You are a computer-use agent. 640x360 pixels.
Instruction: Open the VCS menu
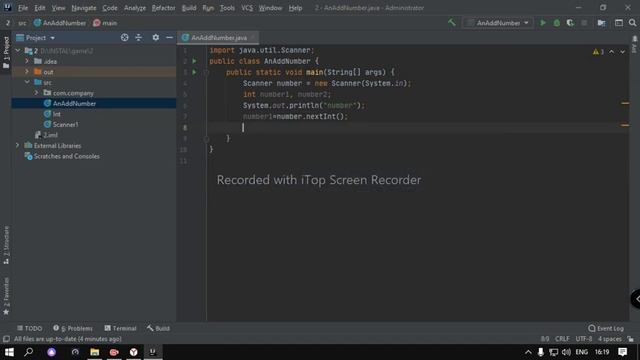point(247,8)
